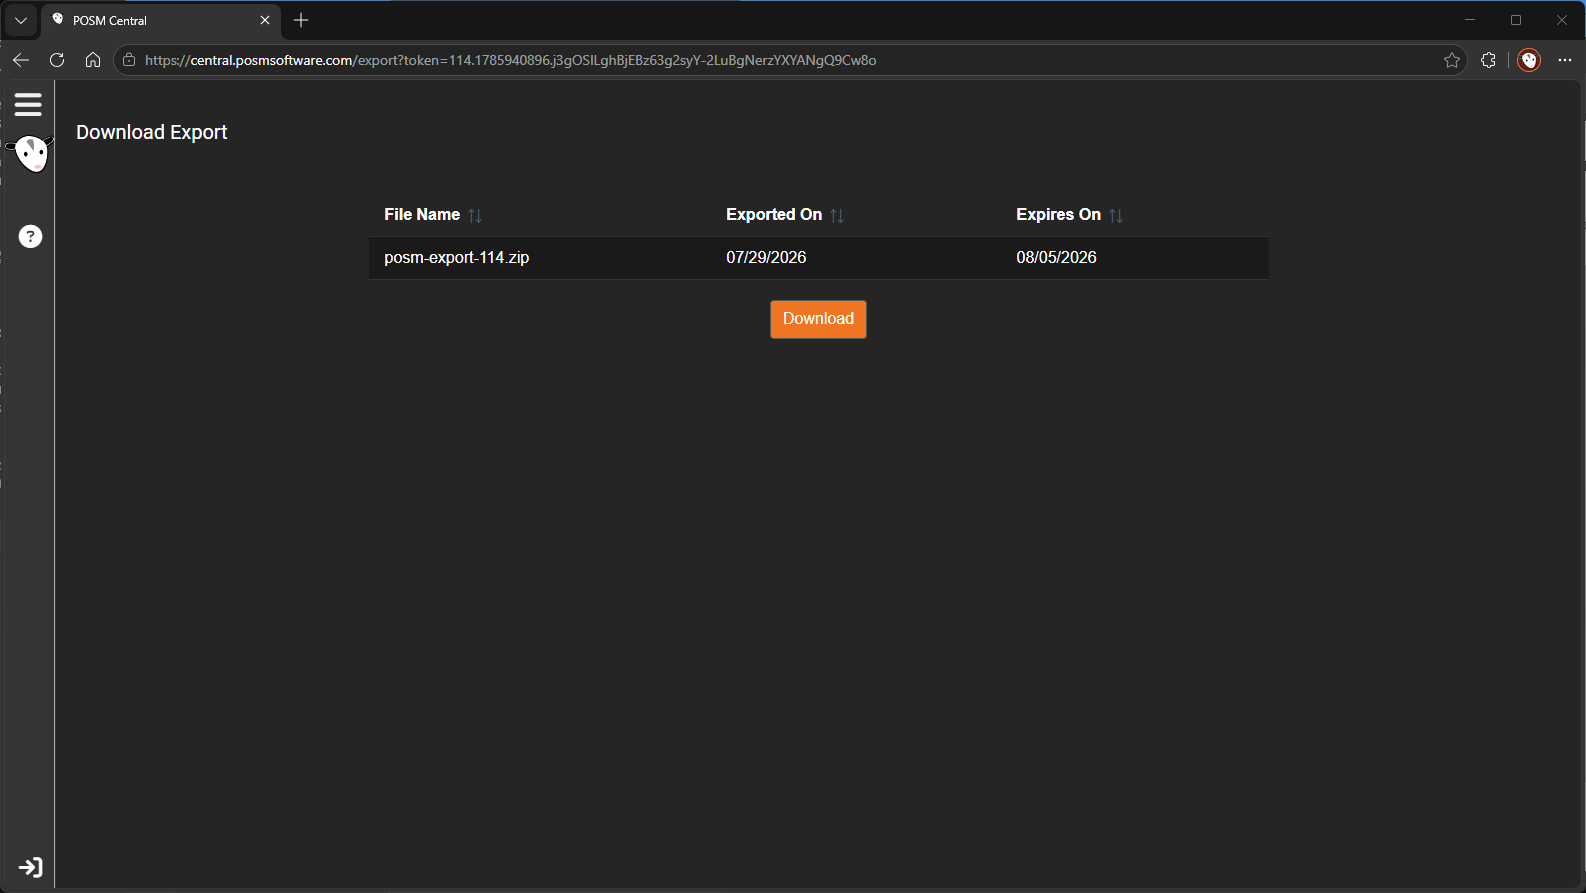The width and height of the screenshot is (1586, 893).
Task: Focus the URL address bar
Action: coord(790,60)
